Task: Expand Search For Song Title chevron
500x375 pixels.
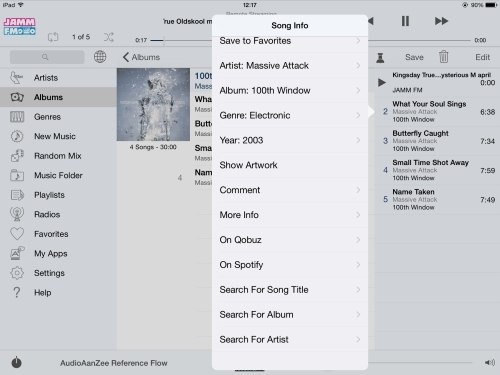Action: coord(358,290)
